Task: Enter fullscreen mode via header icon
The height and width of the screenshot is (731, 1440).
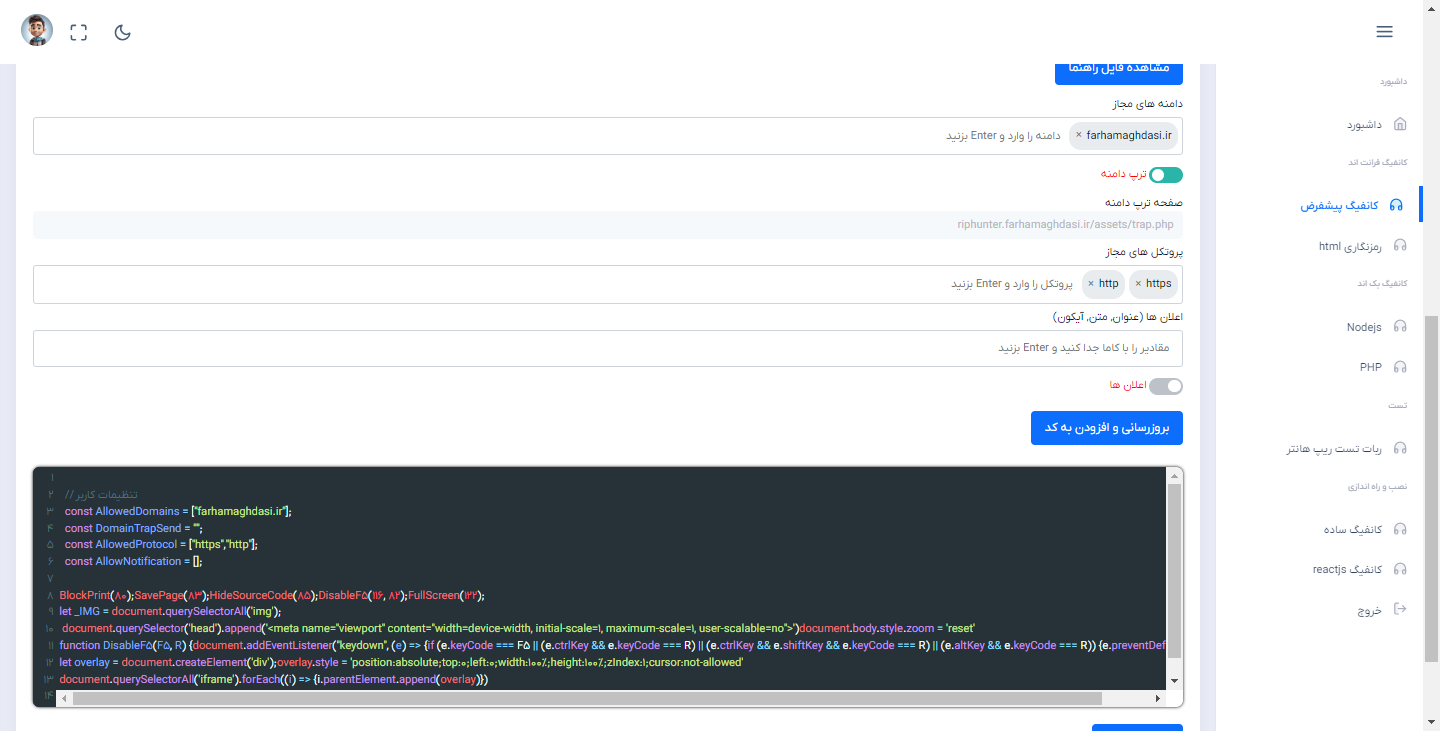Action: click(79, 32)
